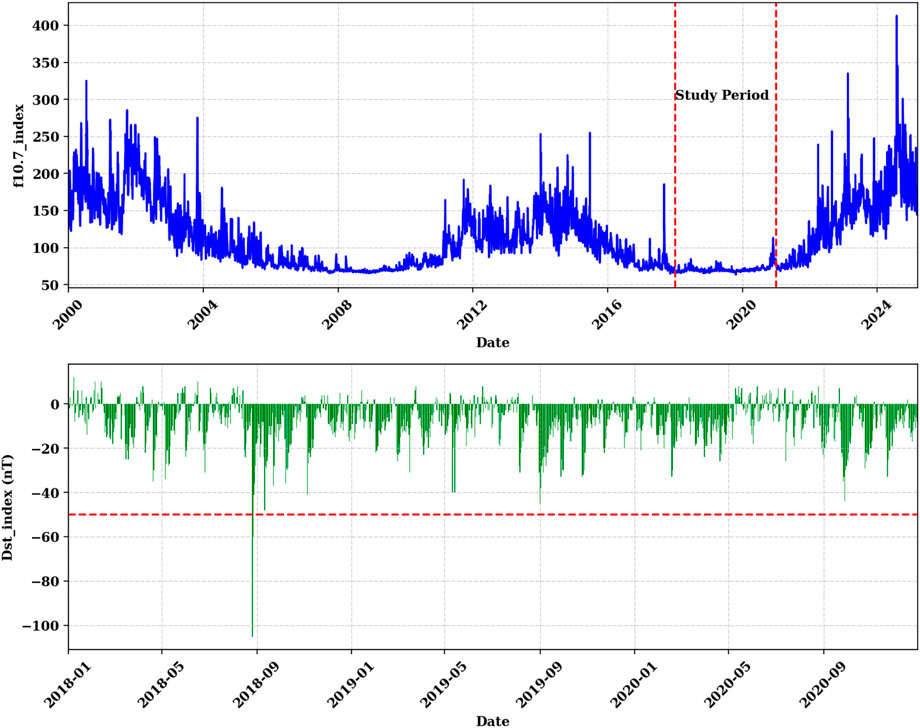This screenshot has height=728, width=920.
Task: Select the -60 tick on the Dst axis
Action: [44, 537]
